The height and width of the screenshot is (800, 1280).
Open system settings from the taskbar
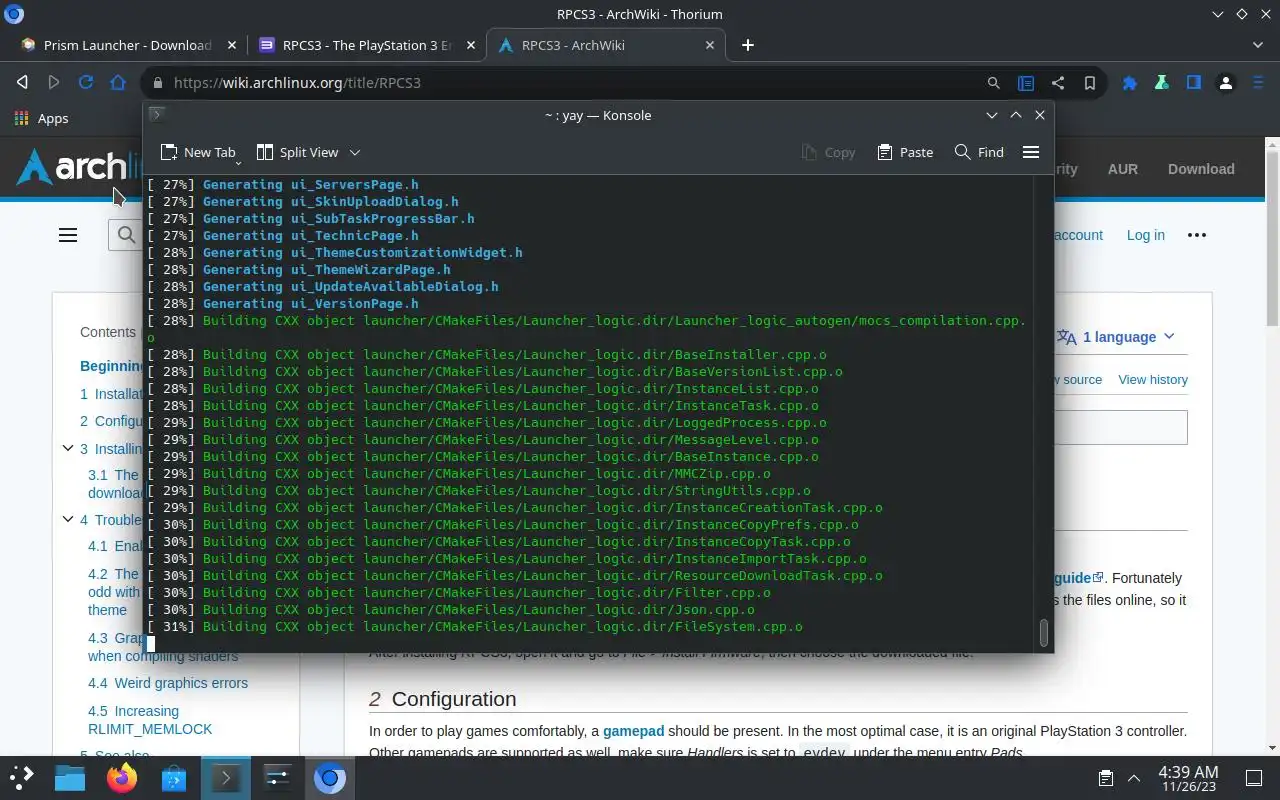(277, 777)
